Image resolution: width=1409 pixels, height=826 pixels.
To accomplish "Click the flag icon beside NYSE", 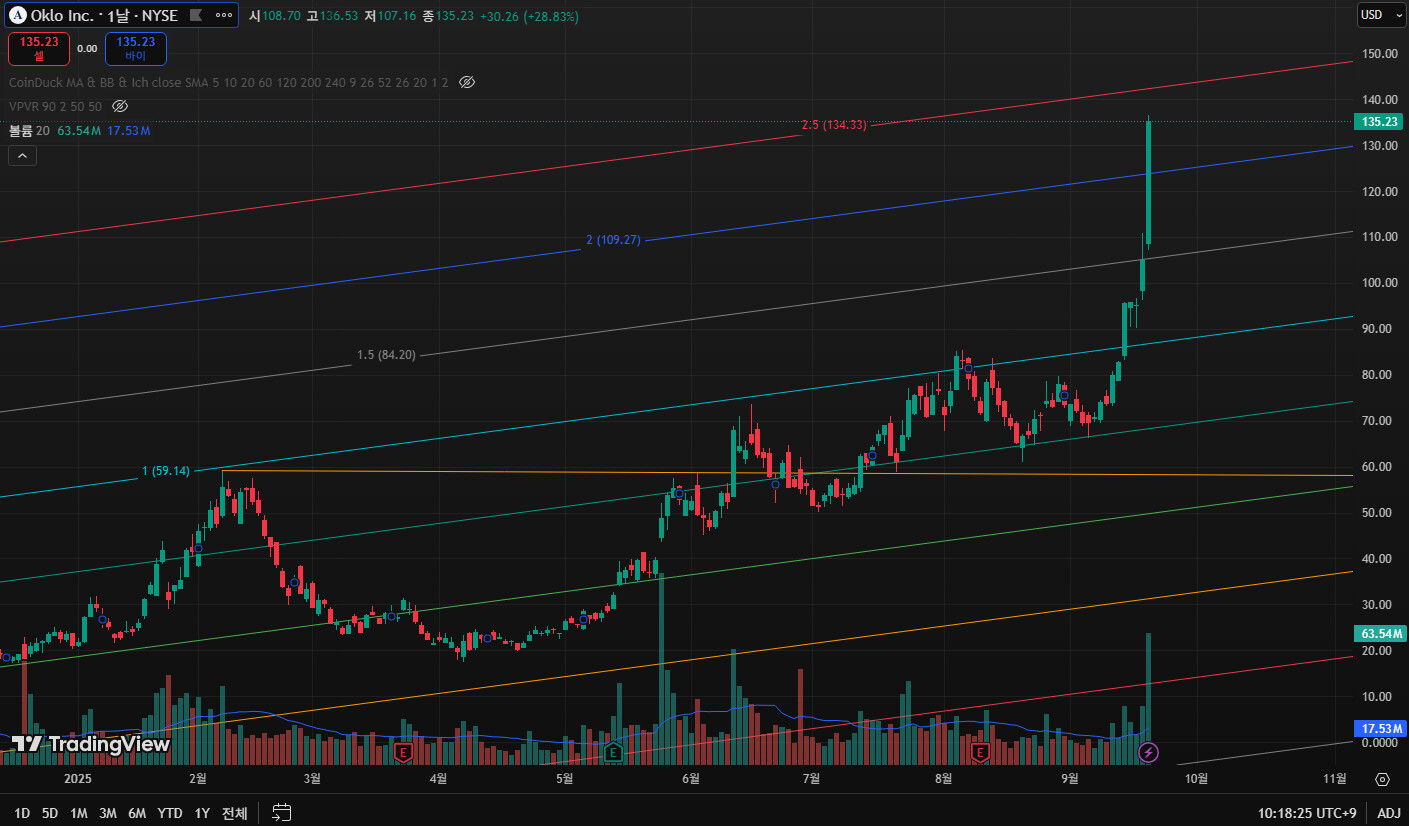I will point(195,15).
